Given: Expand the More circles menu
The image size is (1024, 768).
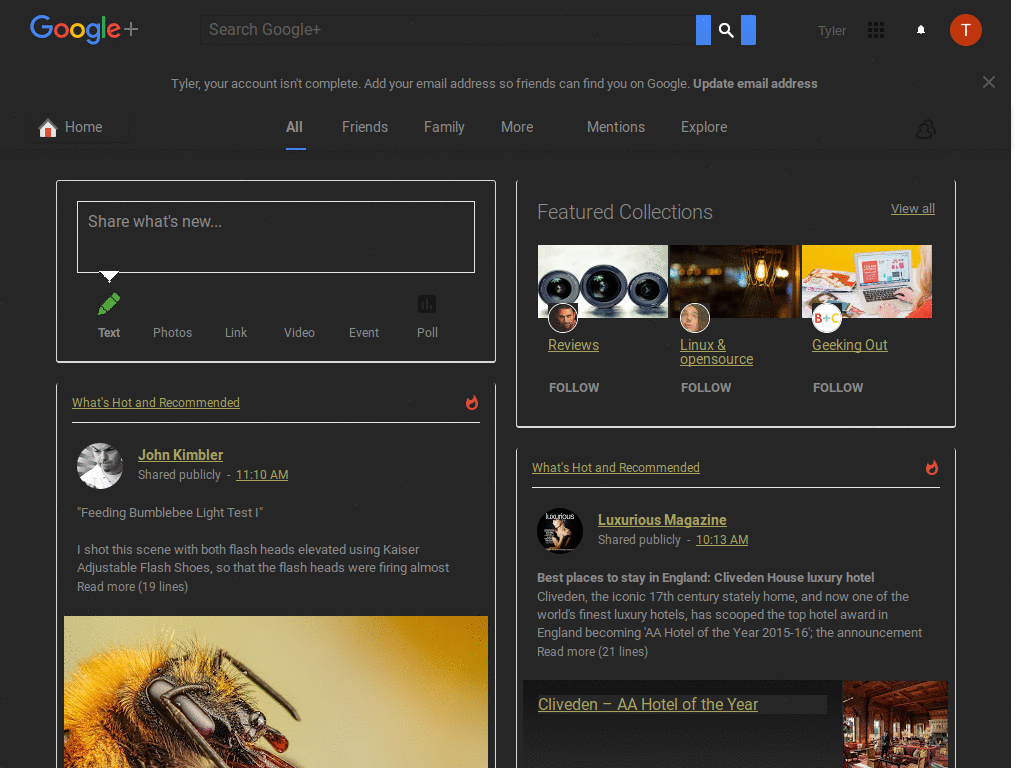Looking at the screenshot, I should click(517, 127).
